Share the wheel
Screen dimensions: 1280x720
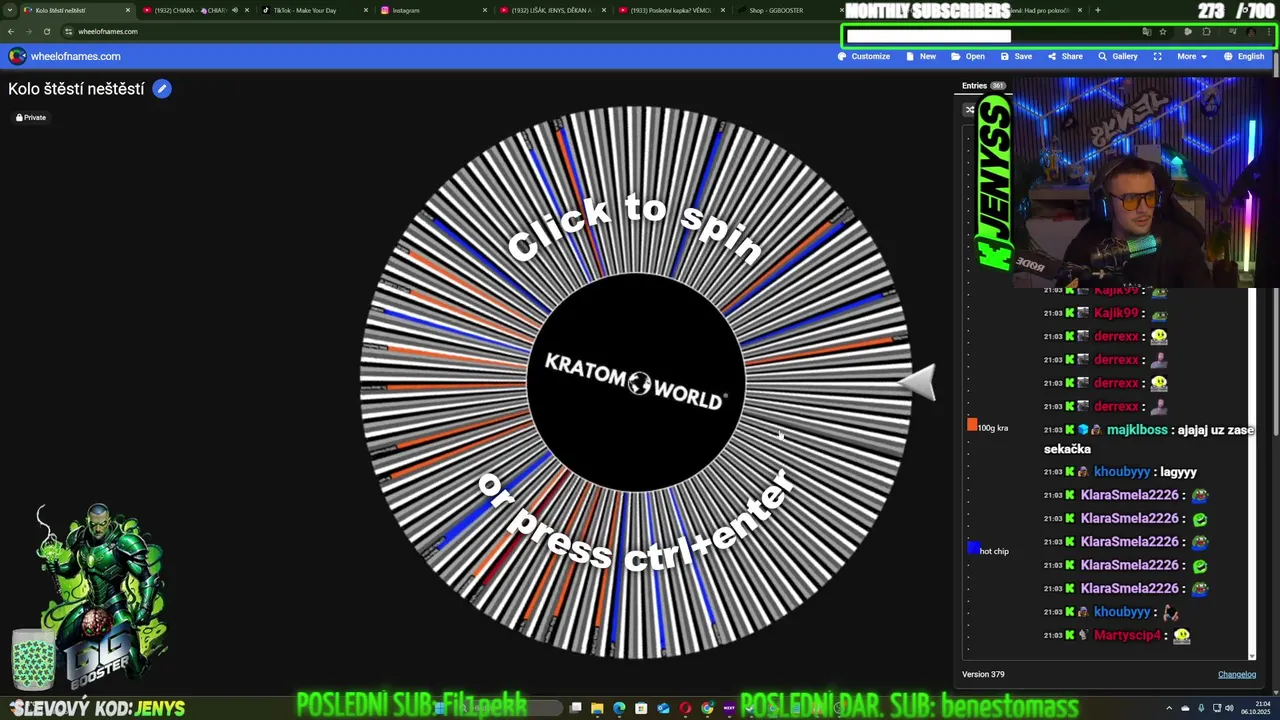[1065, 56]
